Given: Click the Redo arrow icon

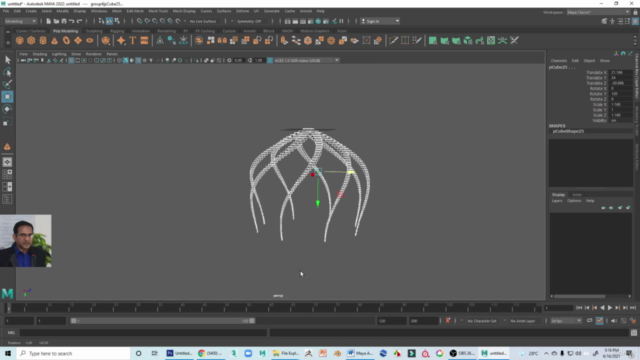Looking at the screenshot, I should click(x=80, y=21).
